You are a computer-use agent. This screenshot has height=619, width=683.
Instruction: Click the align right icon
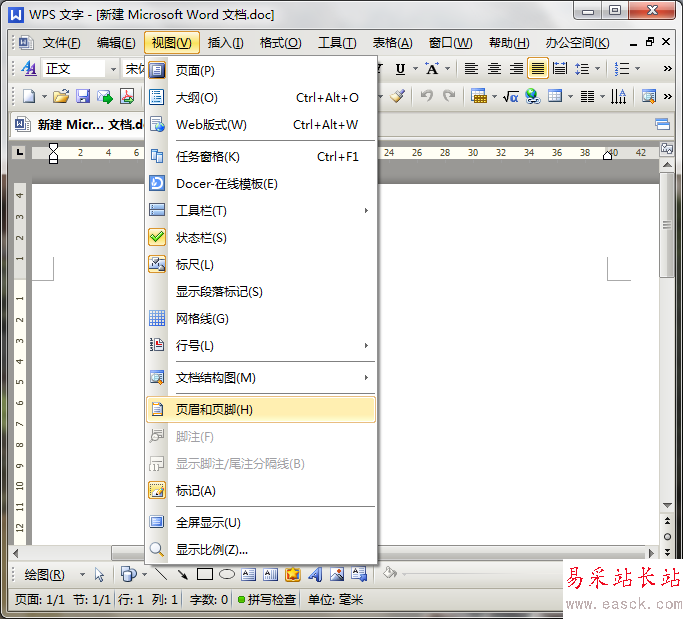tap(516, 68)
